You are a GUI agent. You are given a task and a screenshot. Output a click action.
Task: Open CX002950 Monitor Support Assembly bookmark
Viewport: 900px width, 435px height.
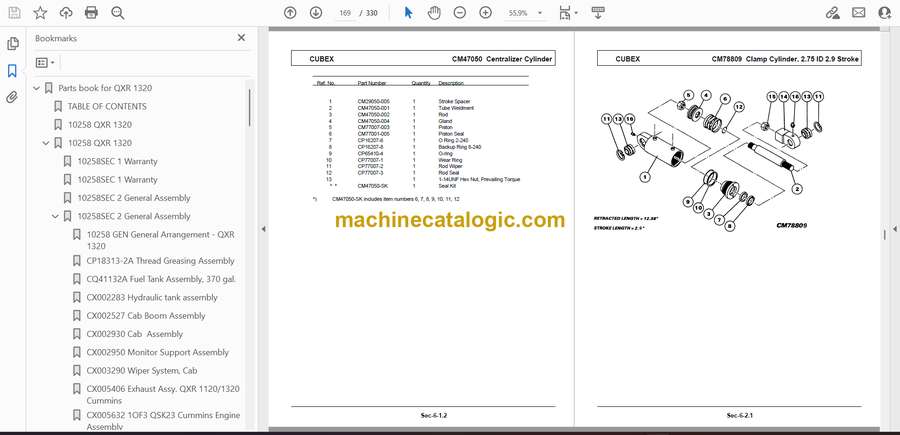(x=158, y=352)
